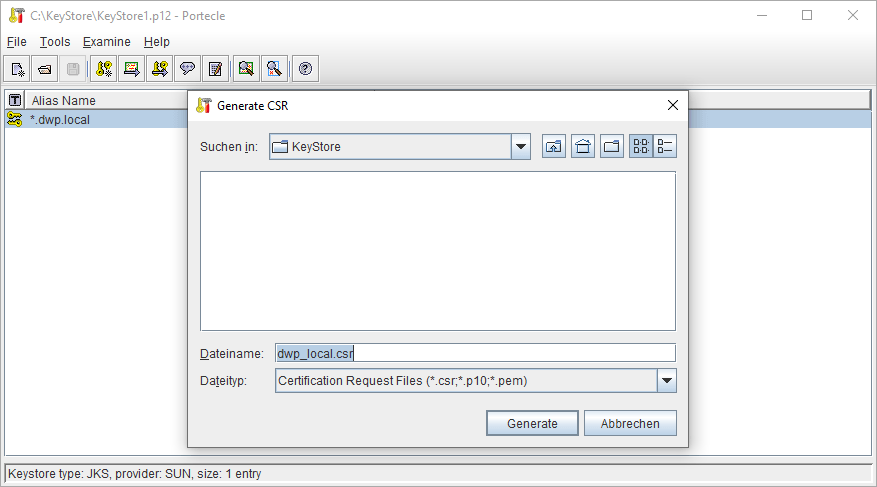The width and height of the screenshot is (877, 487).
Task: Jump to the home directory
Action: click(583, 147)
